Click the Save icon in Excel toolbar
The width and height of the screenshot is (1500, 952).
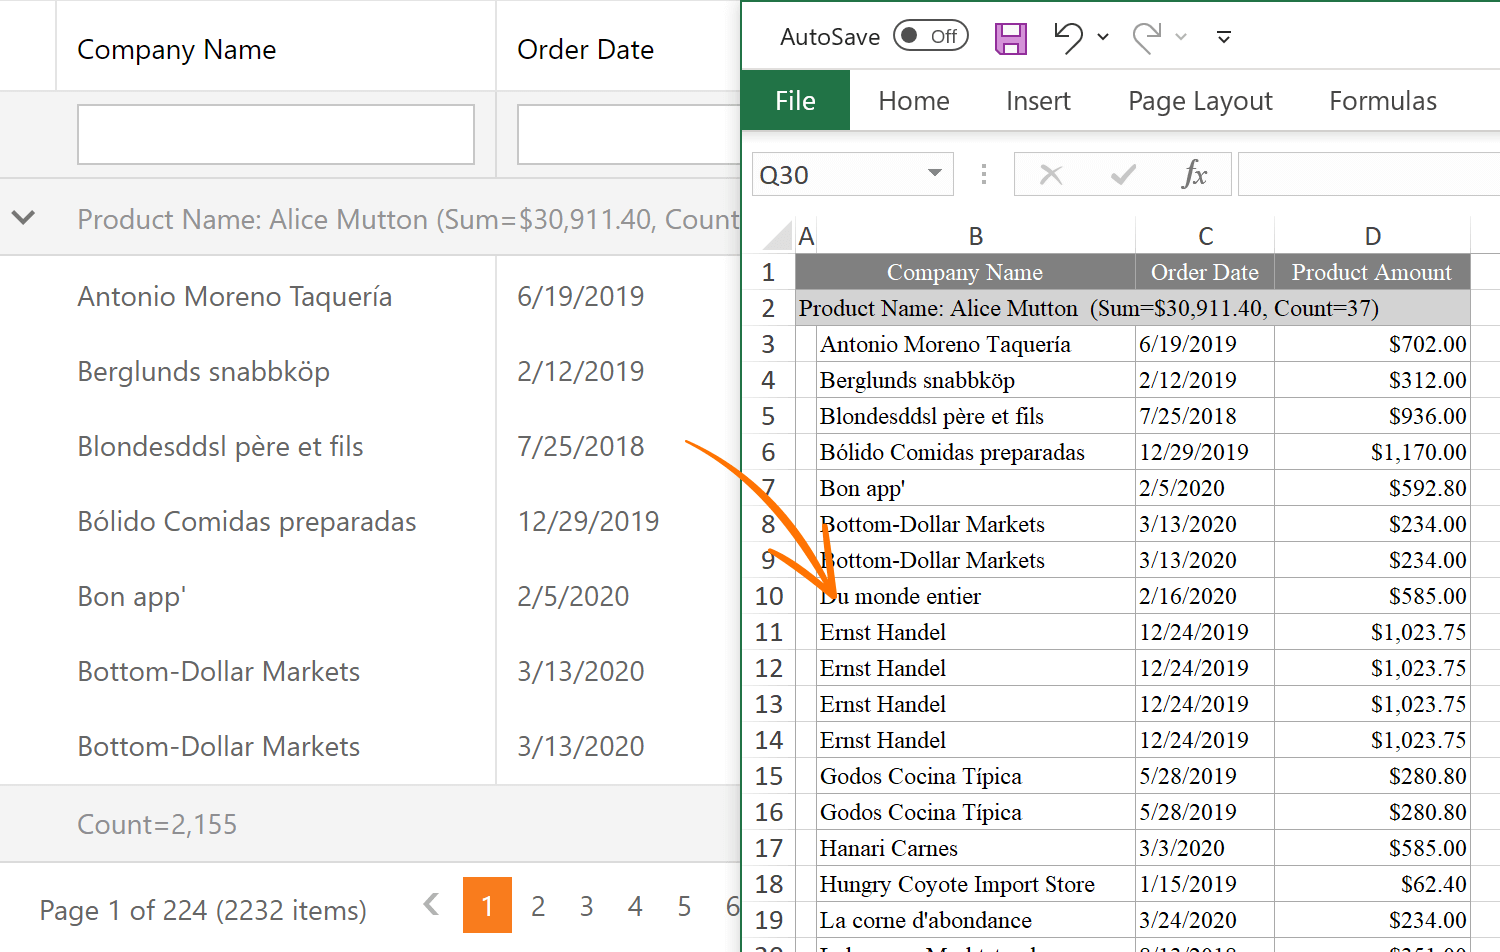click(x=1011, y=38)
